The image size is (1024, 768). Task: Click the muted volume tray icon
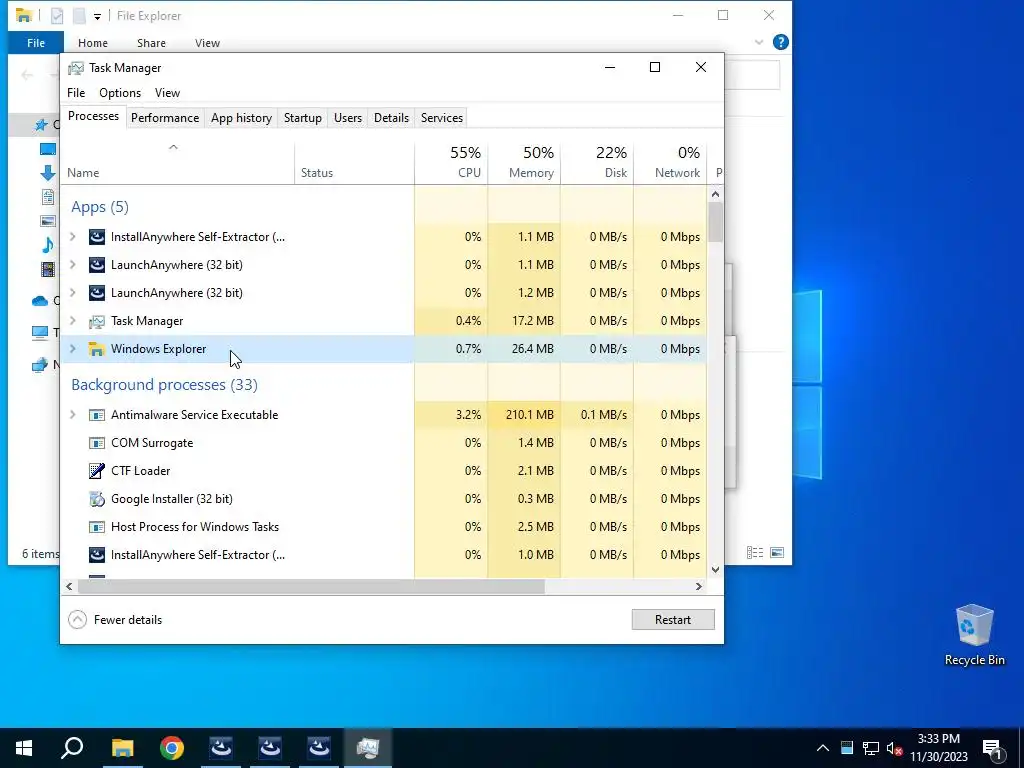tap(894, 748)
